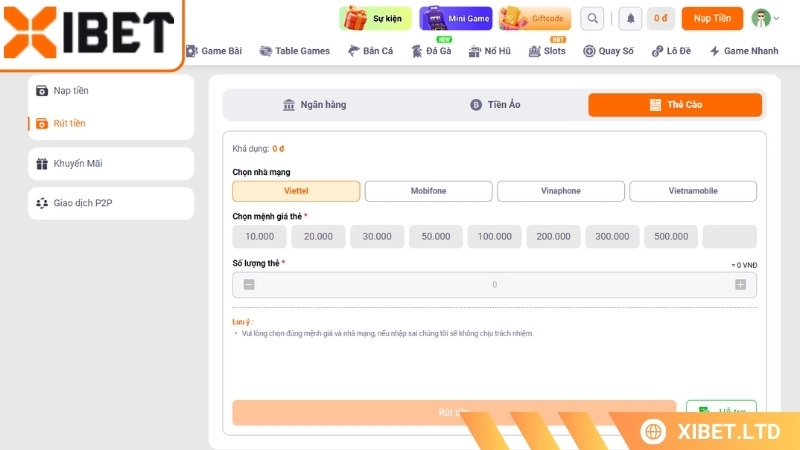Image resolution: width=800 pixels, height=450 pixels.
Task: Select Vietnamobile network
Action: (x=693, y=191)
